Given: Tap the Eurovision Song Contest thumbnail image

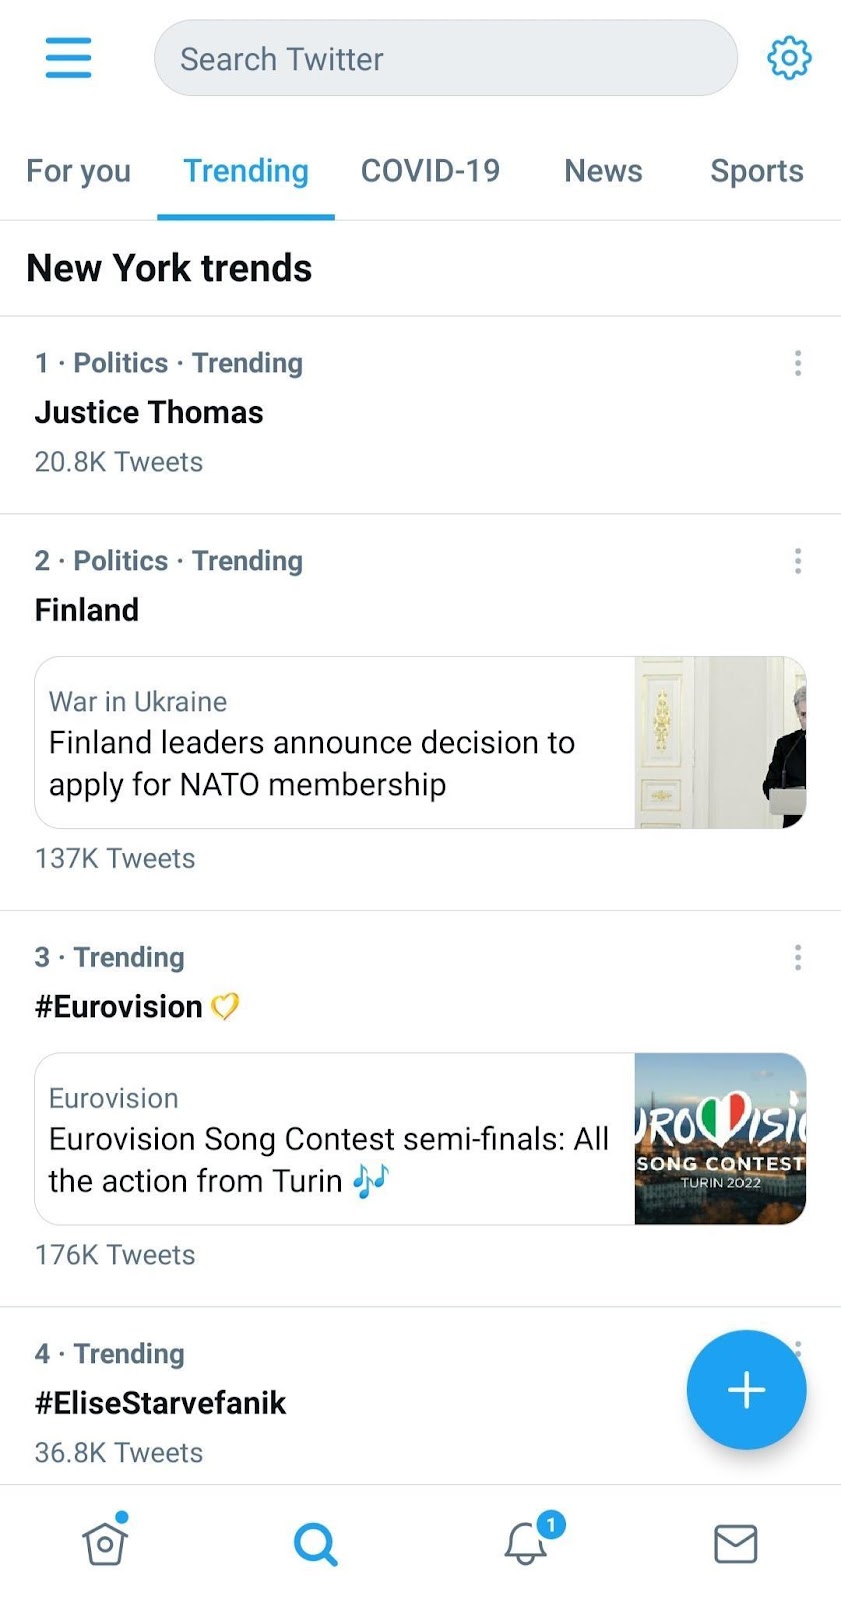Looking at the screenshot, I should point(720,1139).
